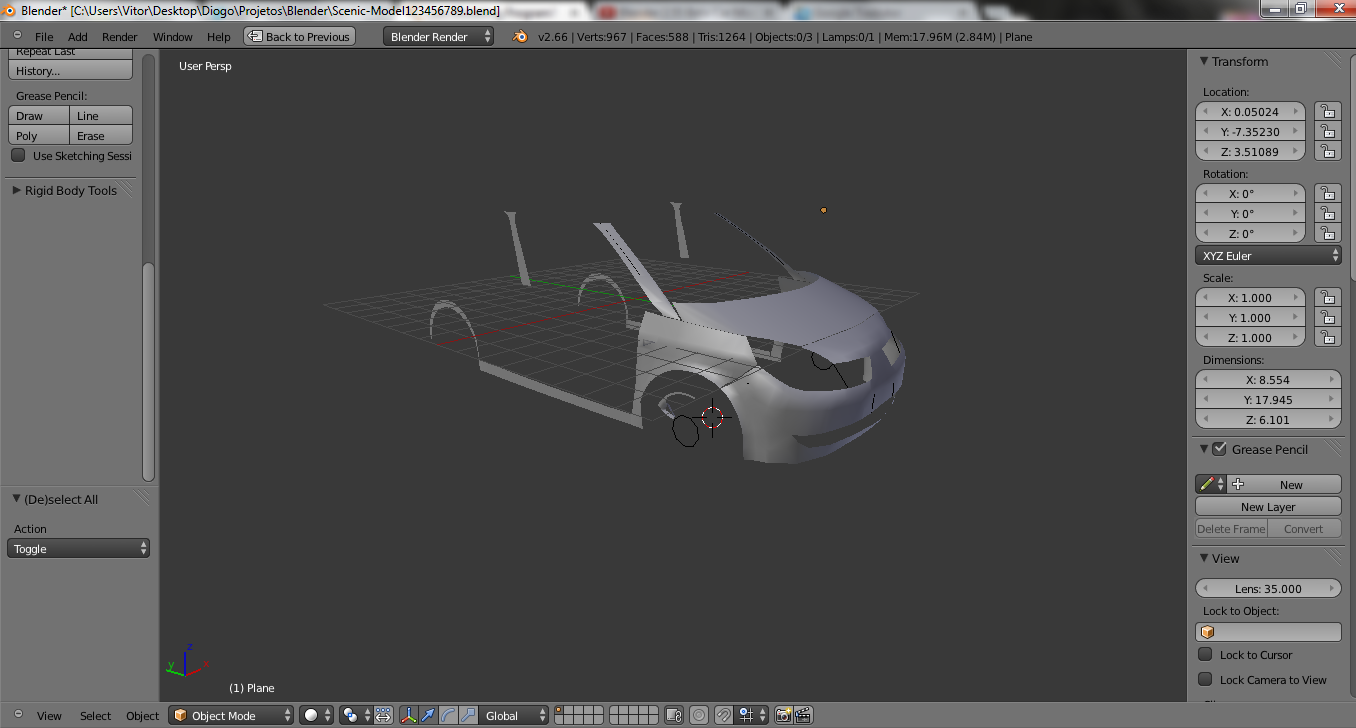Click the Lens 35.000 value field

[x=1268, y=589]
